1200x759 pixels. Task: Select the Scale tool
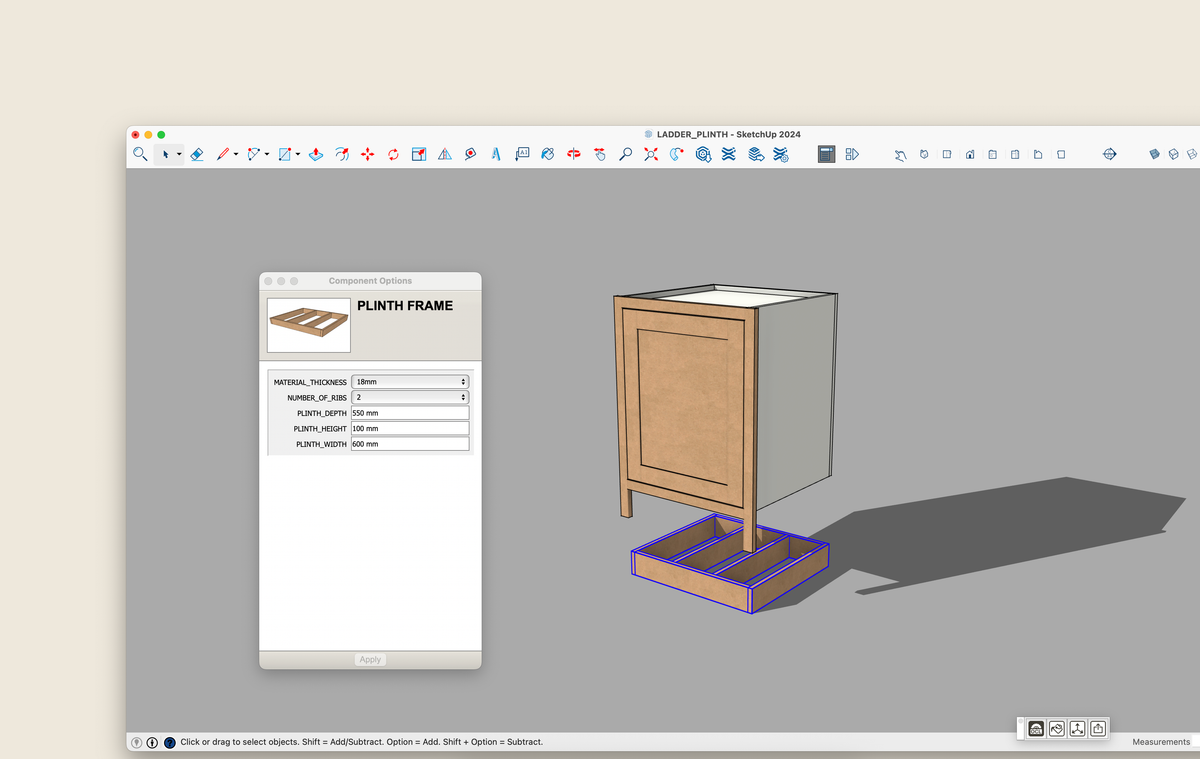[x=419, y=154]
